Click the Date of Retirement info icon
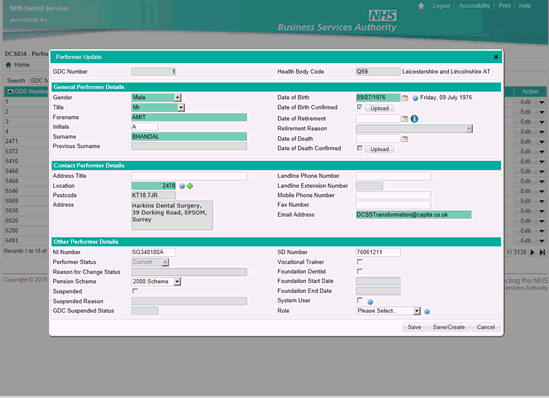The width and height of the screenshot is (549, 398). (x=415, y=119)
